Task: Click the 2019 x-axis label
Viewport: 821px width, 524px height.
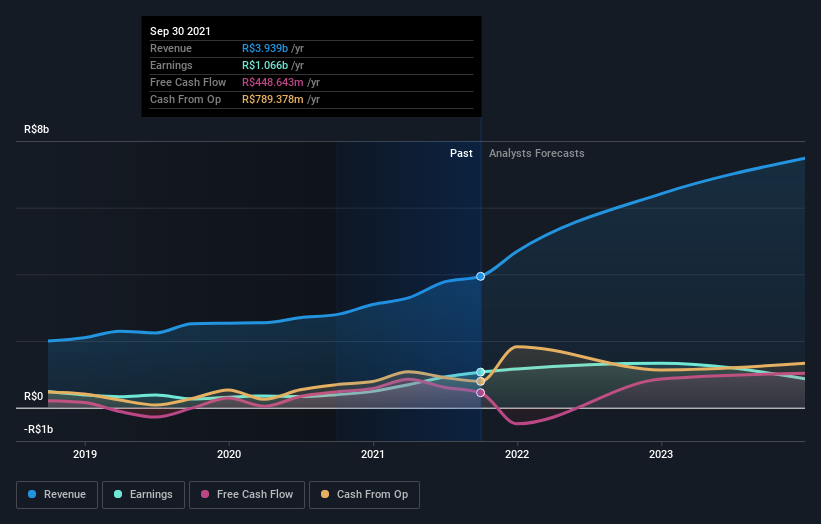Action: pyautogui.click(x=85, y=454)
